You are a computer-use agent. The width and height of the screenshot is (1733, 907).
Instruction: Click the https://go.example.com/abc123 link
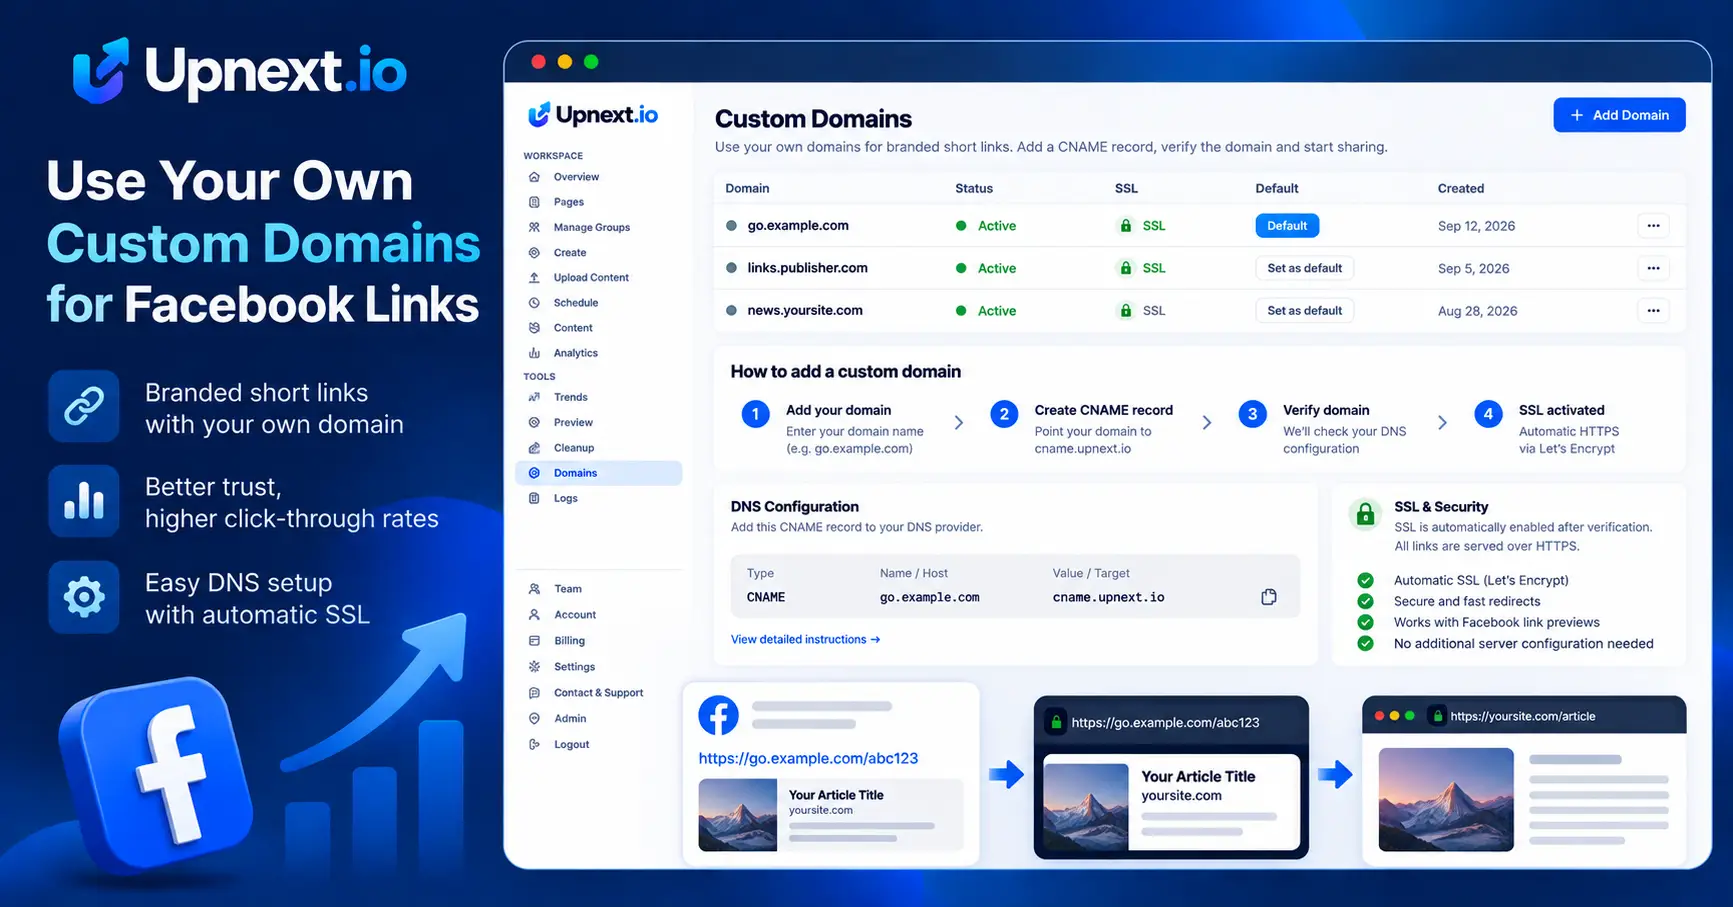(x=808, y=758)
